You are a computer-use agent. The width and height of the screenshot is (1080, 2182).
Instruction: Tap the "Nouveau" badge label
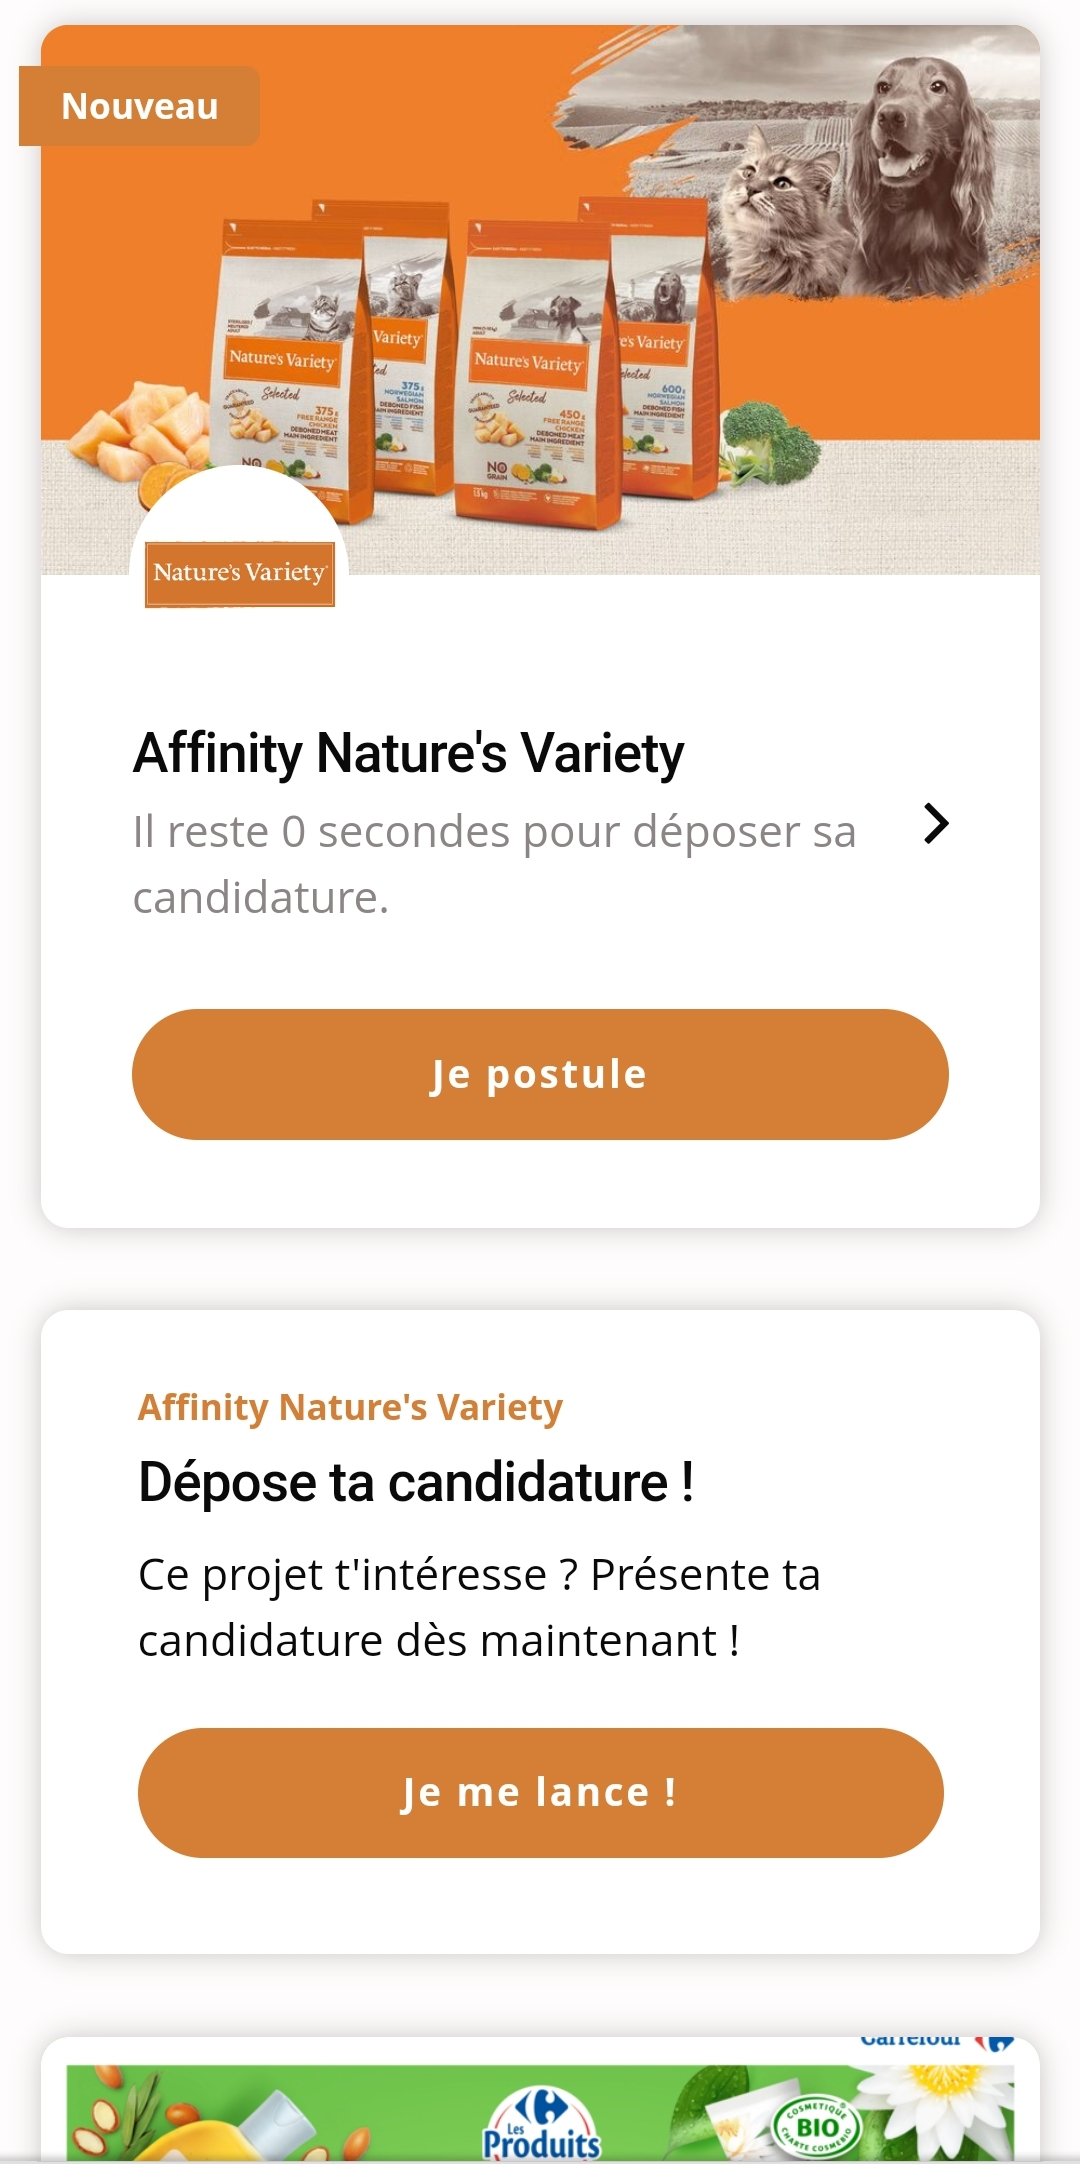(139, 106)
